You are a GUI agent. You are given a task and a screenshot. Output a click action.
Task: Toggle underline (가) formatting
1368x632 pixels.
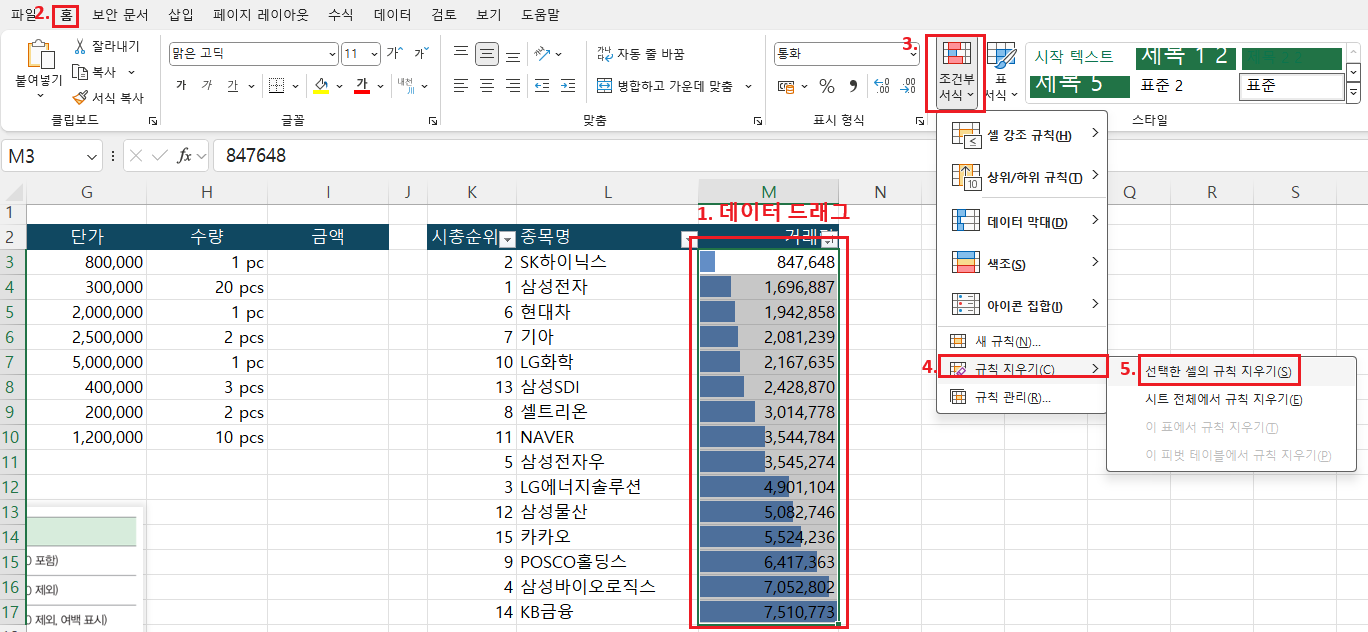click(232, 86)
